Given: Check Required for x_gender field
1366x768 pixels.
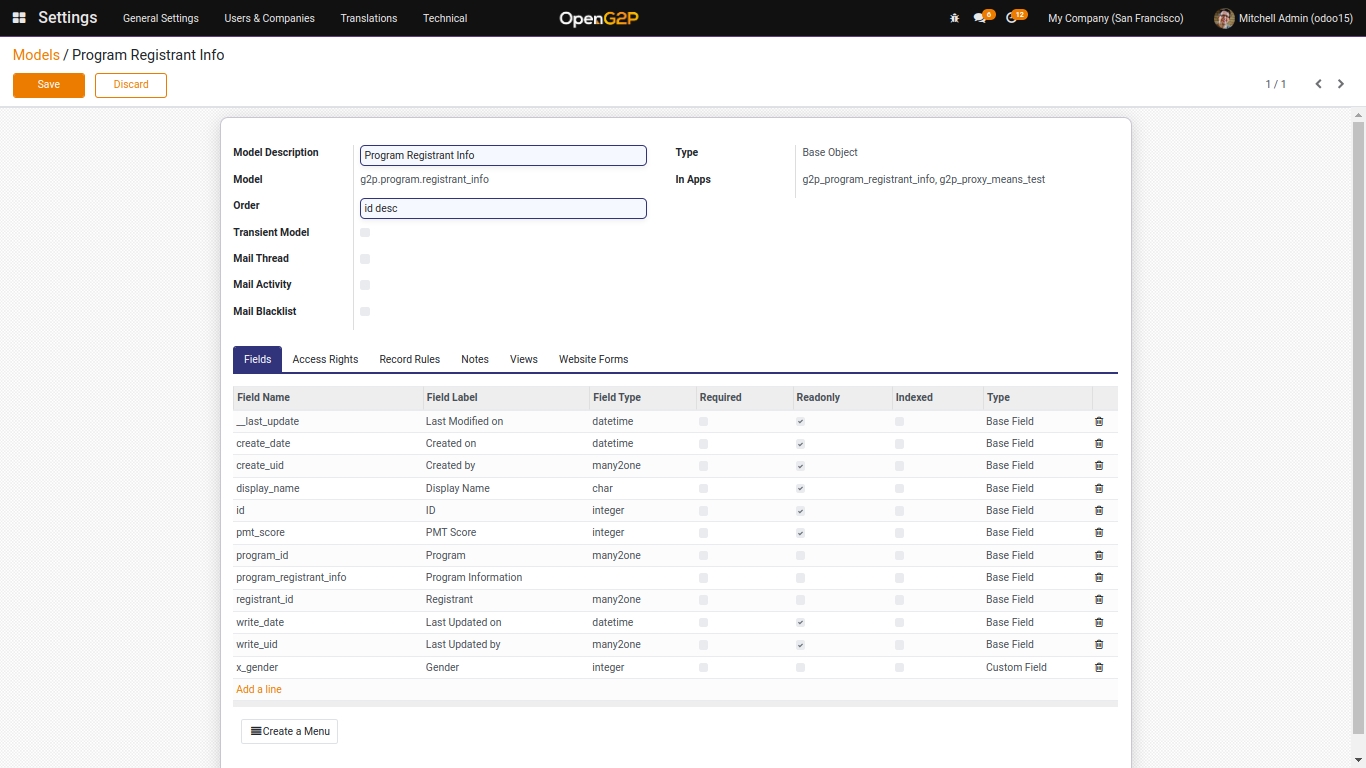Looking at the screenshot, I should click(x=703, y=667).
